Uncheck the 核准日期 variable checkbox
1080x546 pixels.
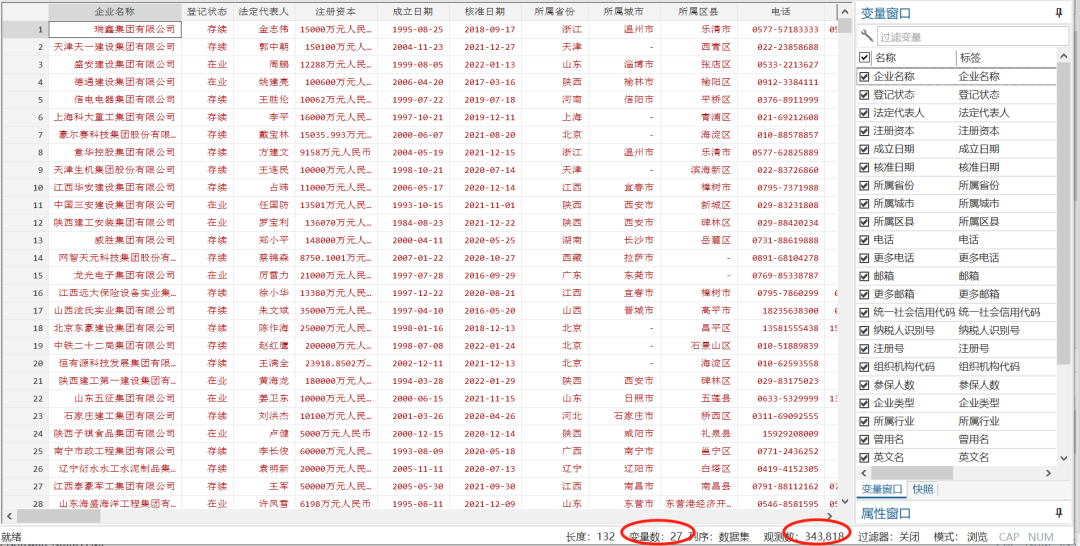coord(864,167)
